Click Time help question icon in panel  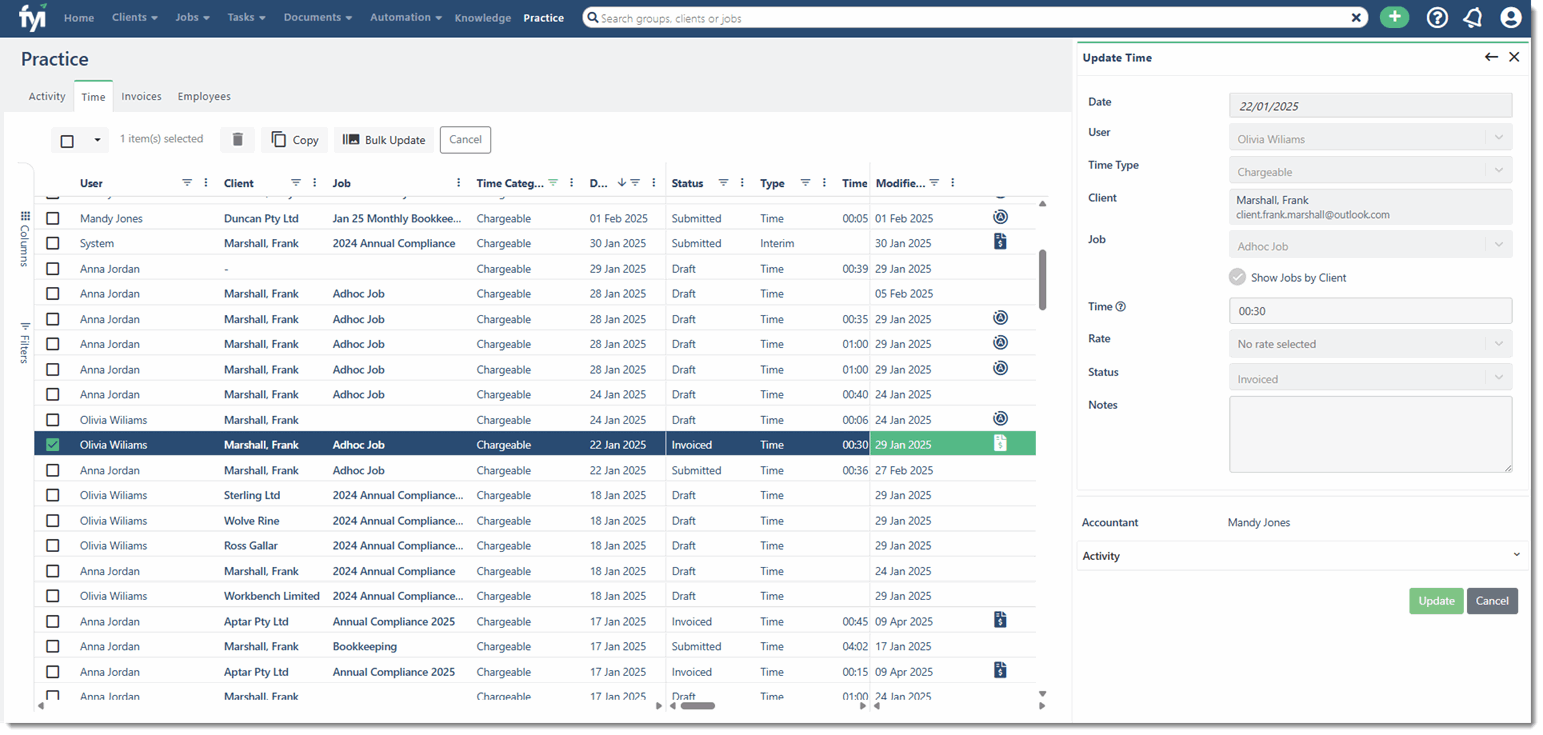(1120, 307)
